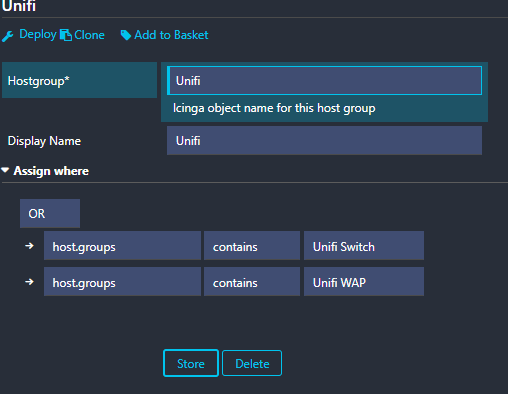Open the Add to Basket link
508x394 pixels.
(x=171, y=35)
